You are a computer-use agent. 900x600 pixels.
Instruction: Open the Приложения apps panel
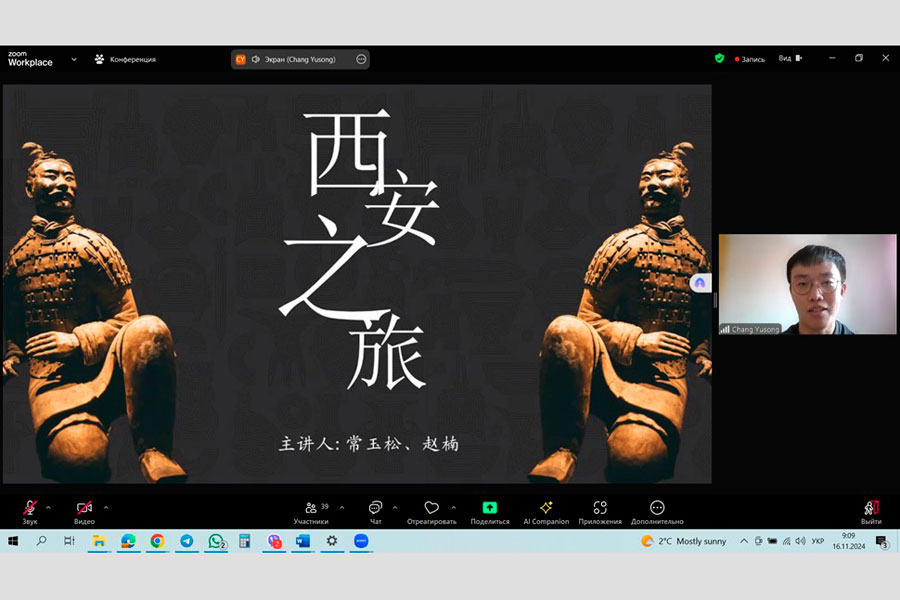(x=600, y=512)
